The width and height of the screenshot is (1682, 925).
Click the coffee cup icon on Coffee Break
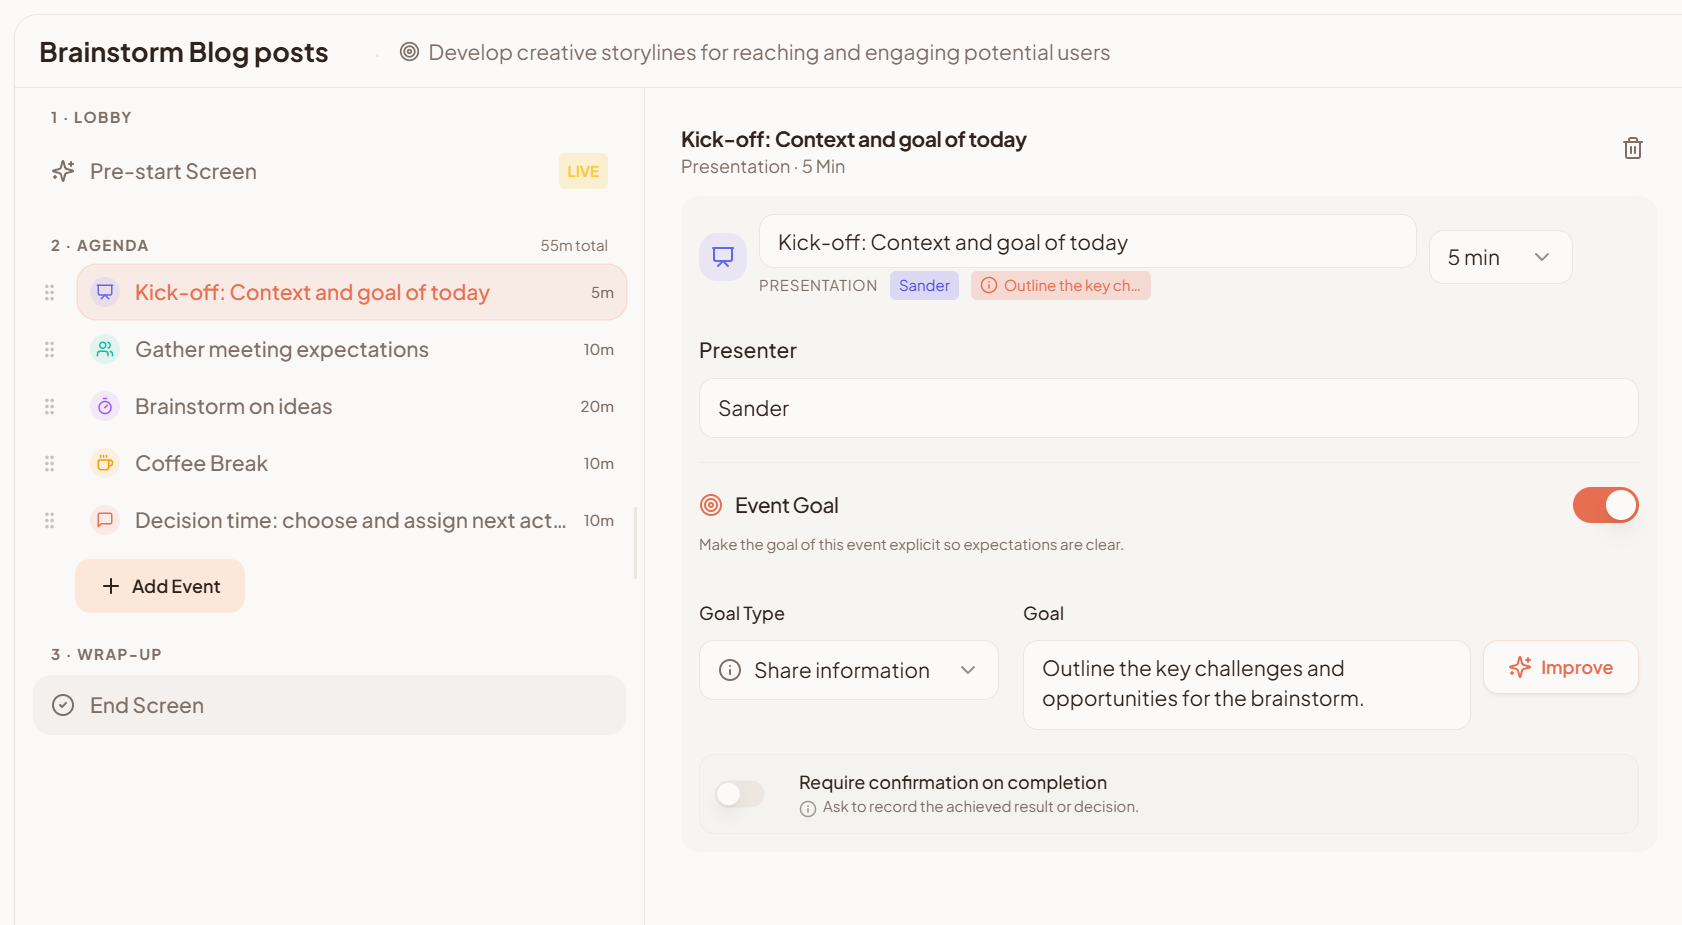[x=104, y=463]
